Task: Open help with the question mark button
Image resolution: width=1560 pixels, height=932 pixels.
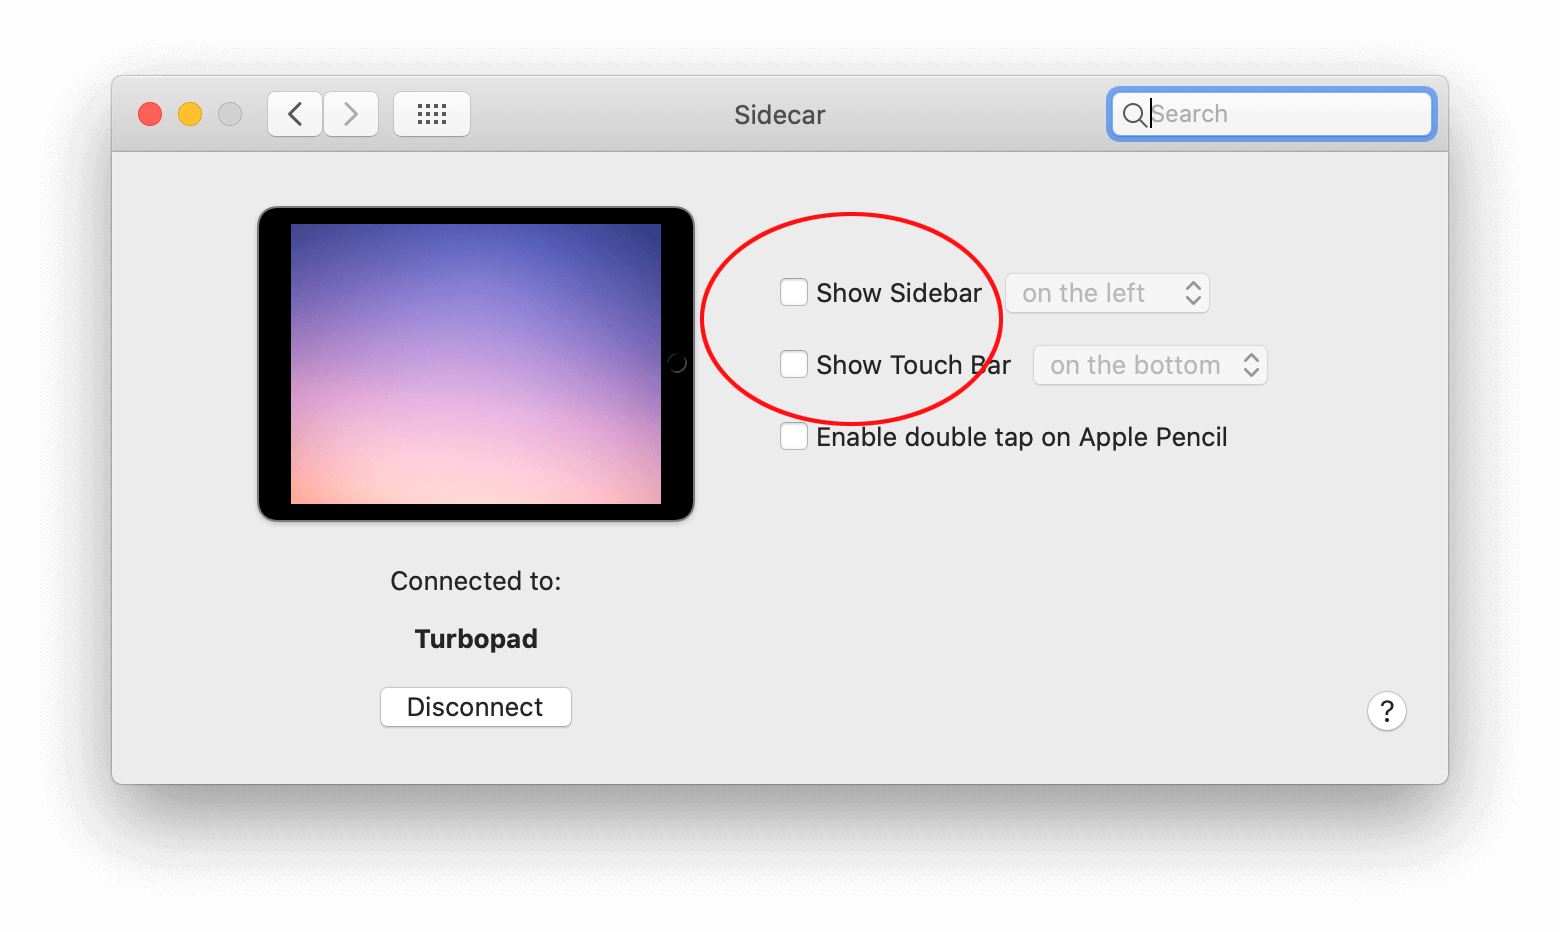Action: [x=1387, y=711]
